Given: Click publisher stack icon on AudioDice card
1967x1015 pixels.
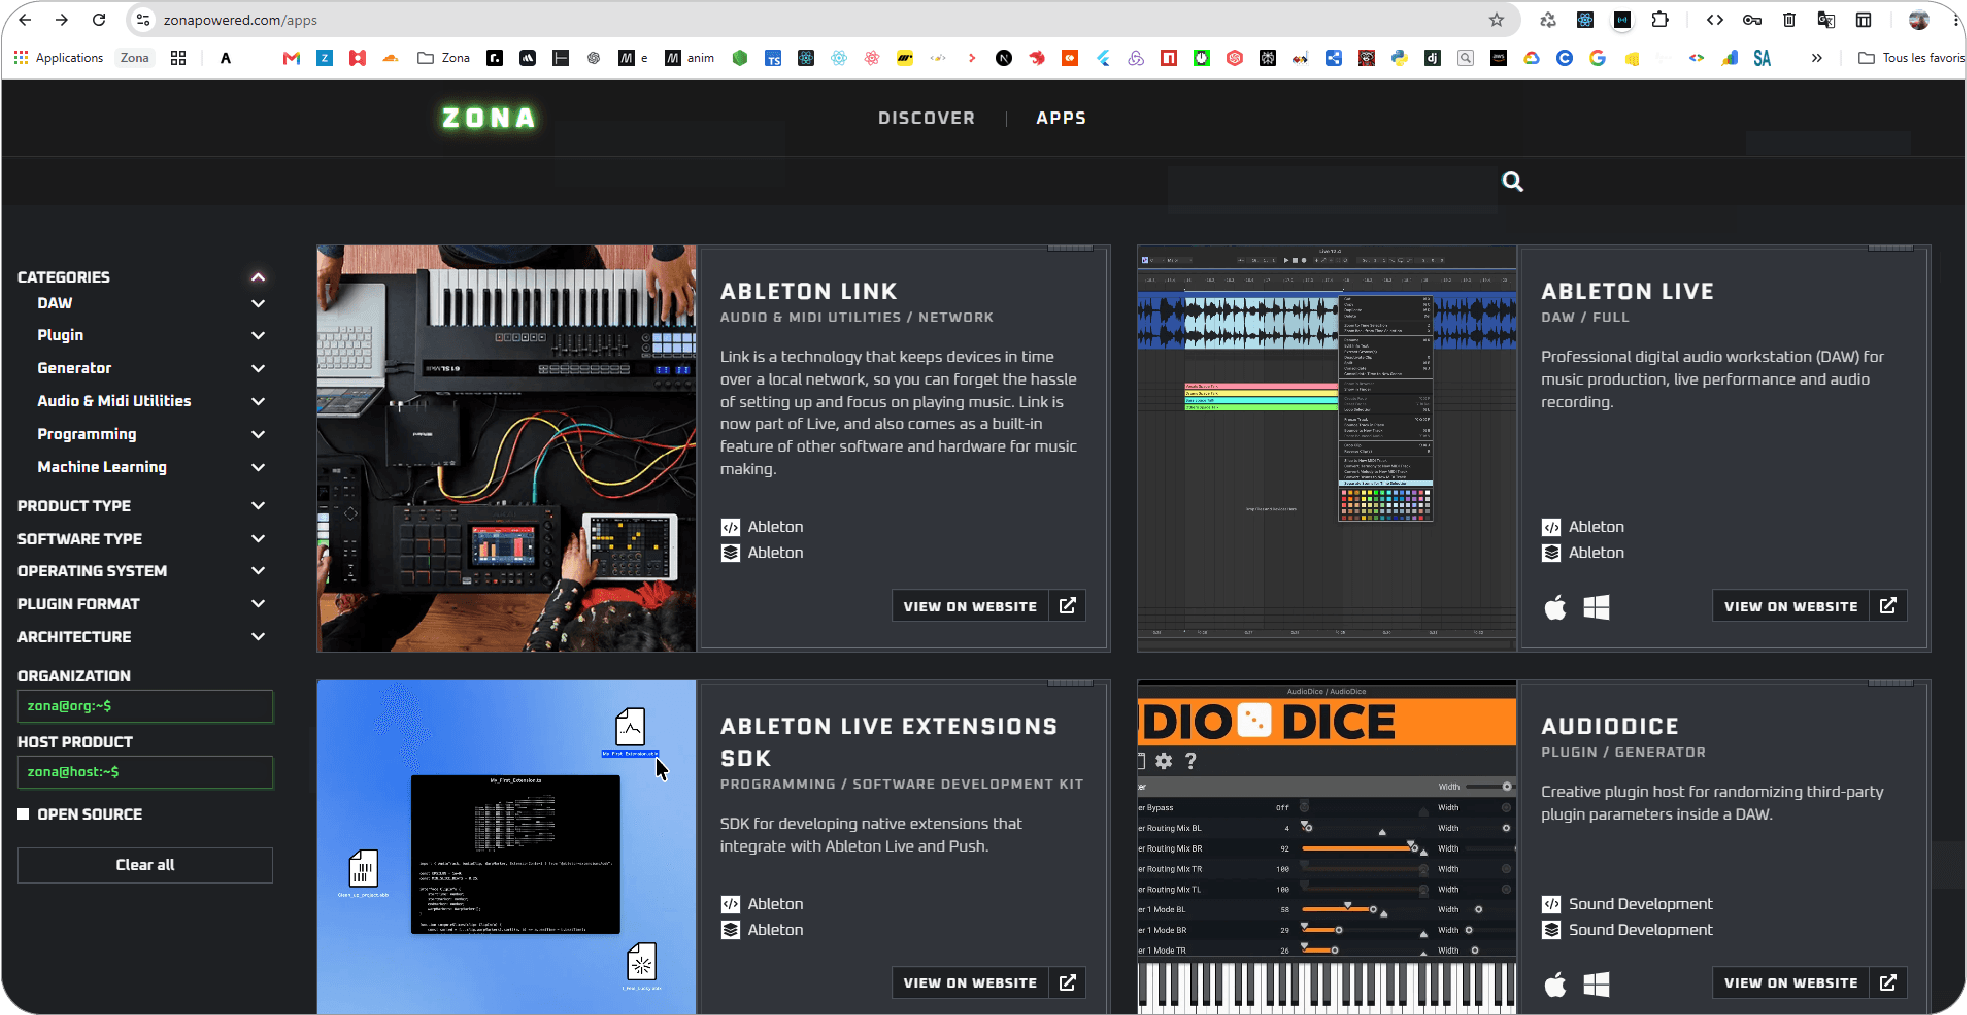Looking at the screenshot, I should pyautogui.click(x=1551, y=930).
